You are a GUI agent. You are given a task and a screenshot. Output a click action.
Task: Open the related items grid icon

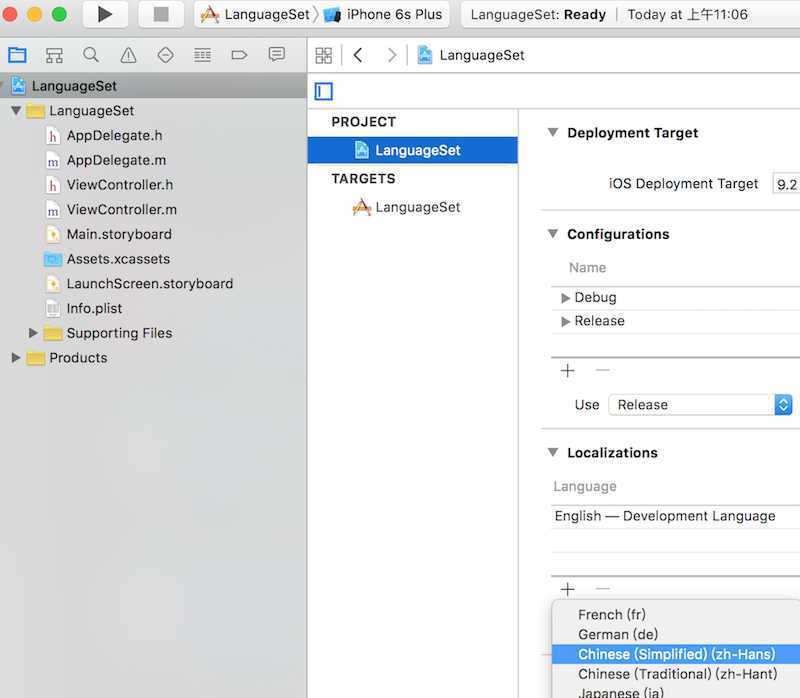323,55
